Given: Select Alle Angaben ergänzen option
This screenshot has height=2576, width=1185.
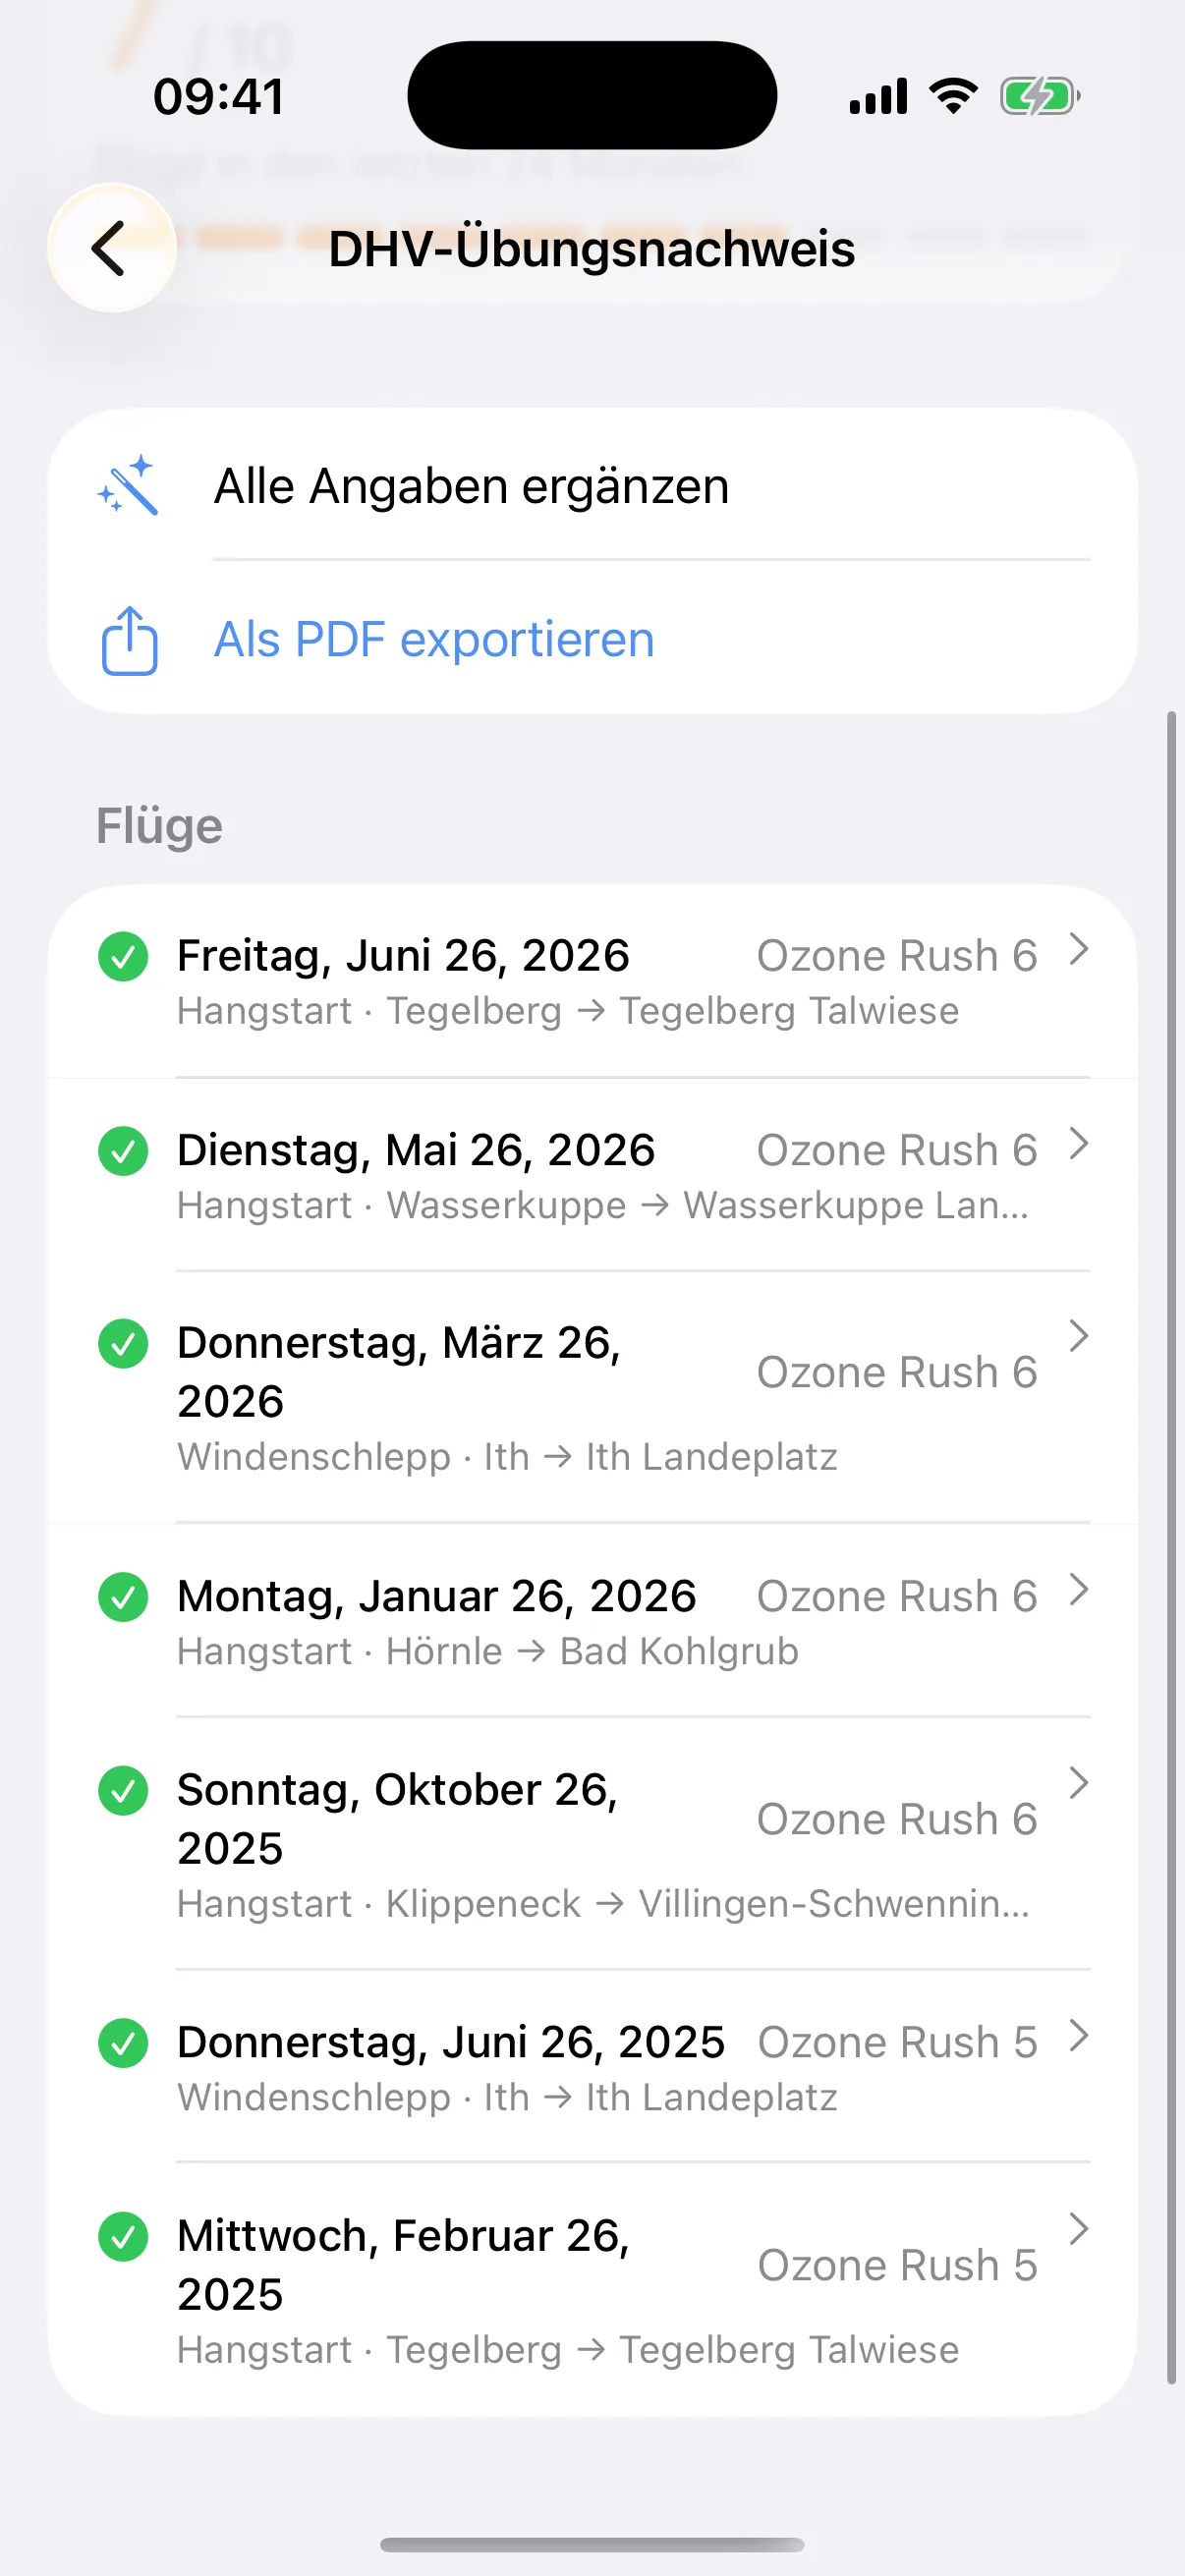Looking at the screenshot, I should (592, 486).
